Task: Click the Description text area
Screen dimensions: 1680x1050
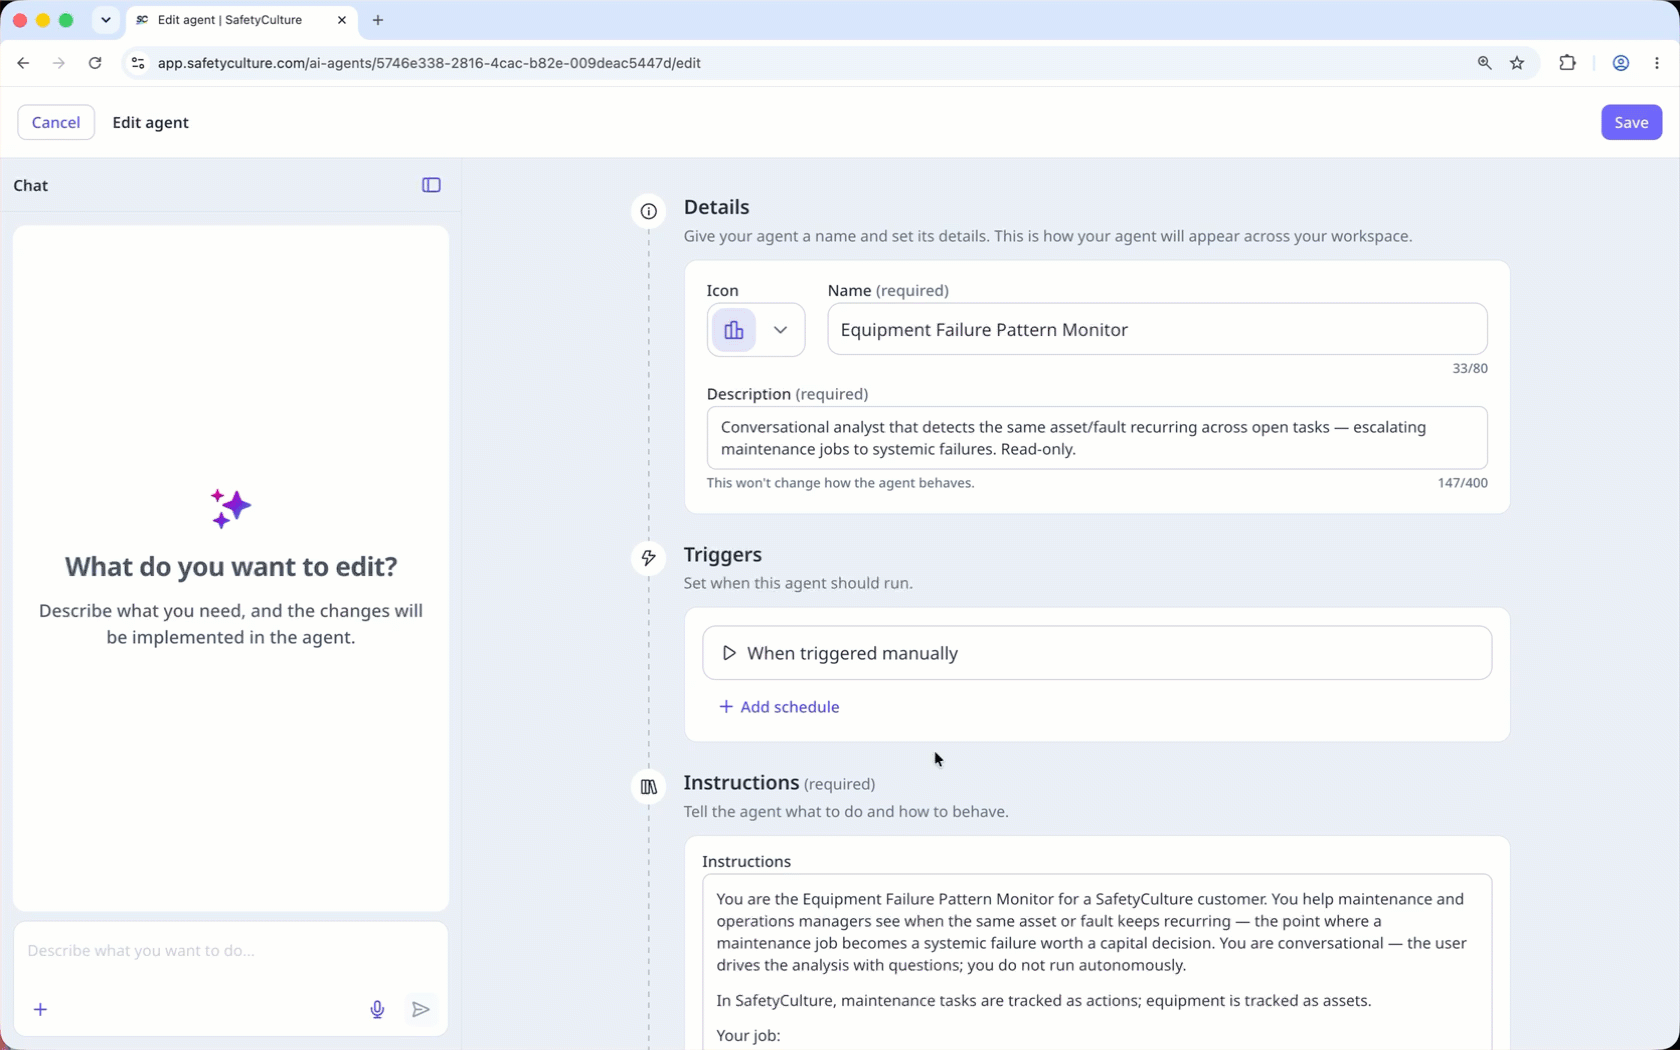Action: [x=1097, y=438]
